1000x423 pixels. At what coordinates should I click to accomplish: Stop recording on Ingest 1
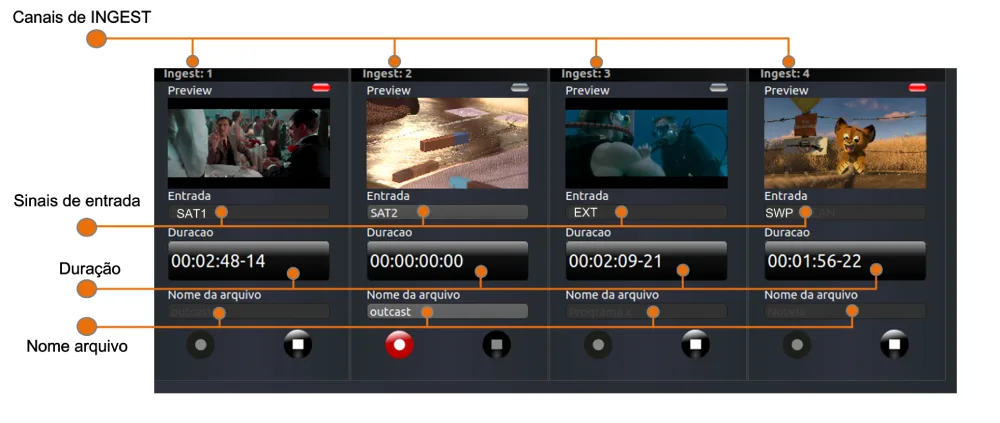(x=298, y=345)
